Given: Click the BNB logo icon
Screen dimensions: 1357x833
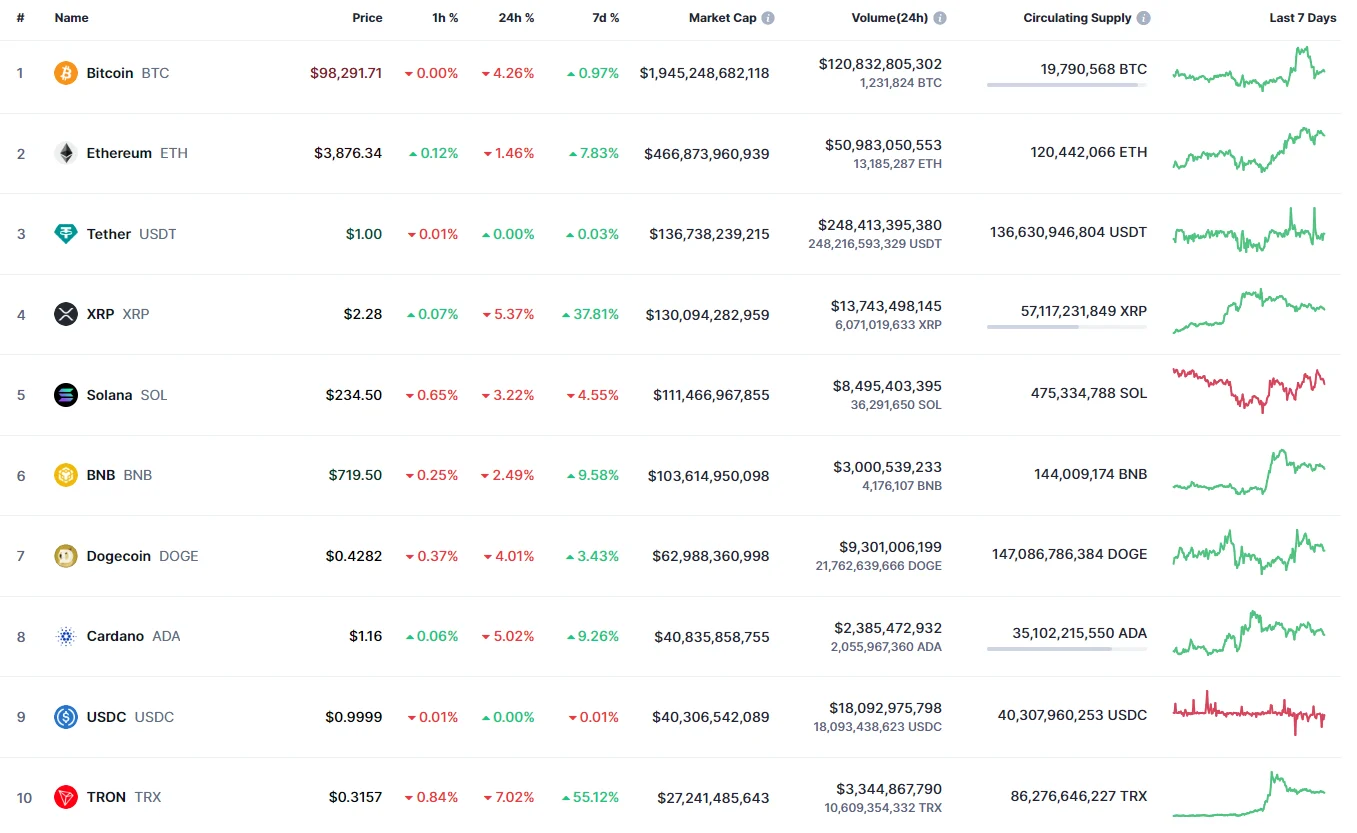Looking at the screenshot, I should click(x=65, y=475).
